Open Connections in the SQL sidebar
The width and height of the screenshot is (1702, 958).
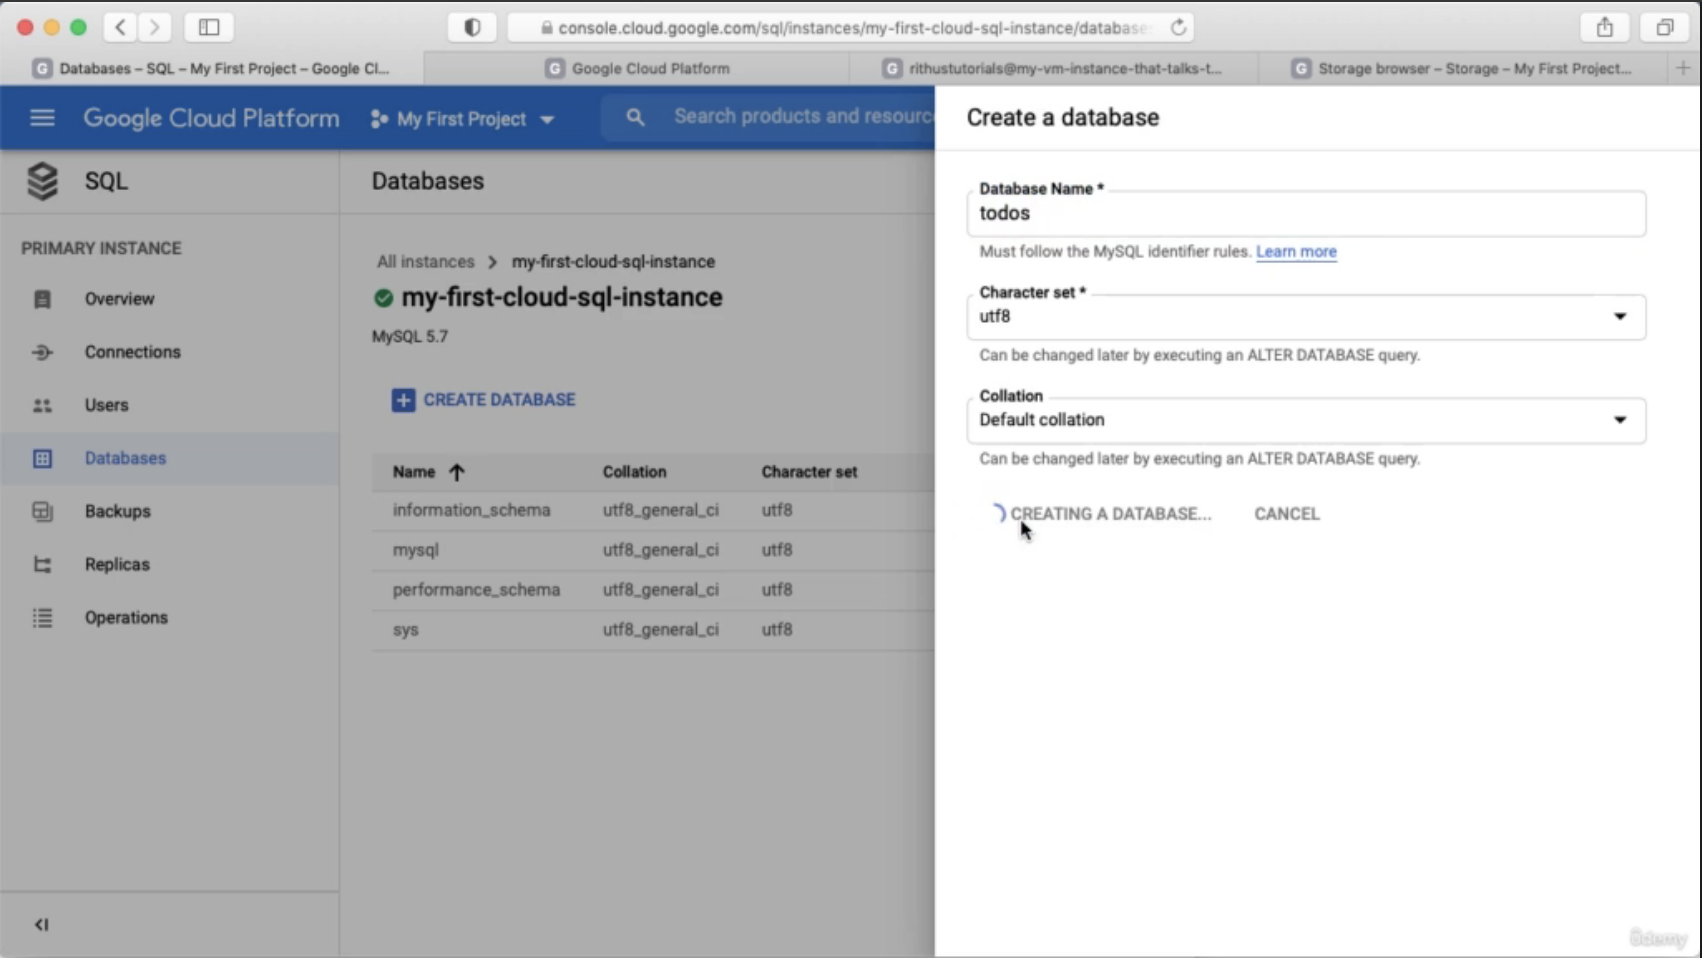(x=170, y=352)
